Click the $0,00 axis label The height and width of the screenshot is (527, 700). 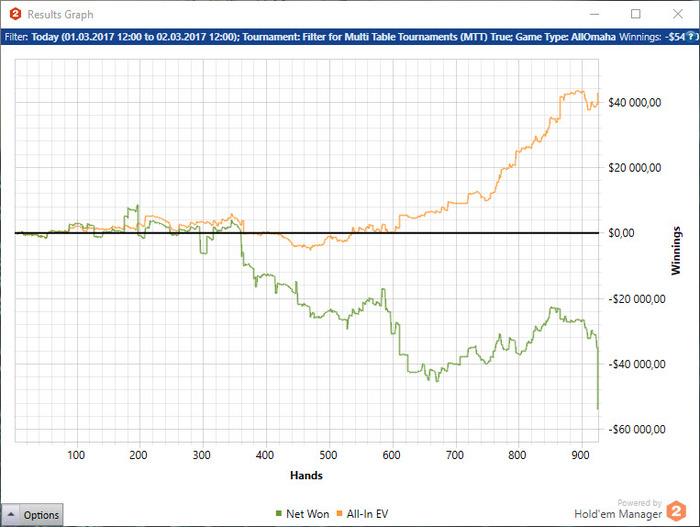pos(621,233)
